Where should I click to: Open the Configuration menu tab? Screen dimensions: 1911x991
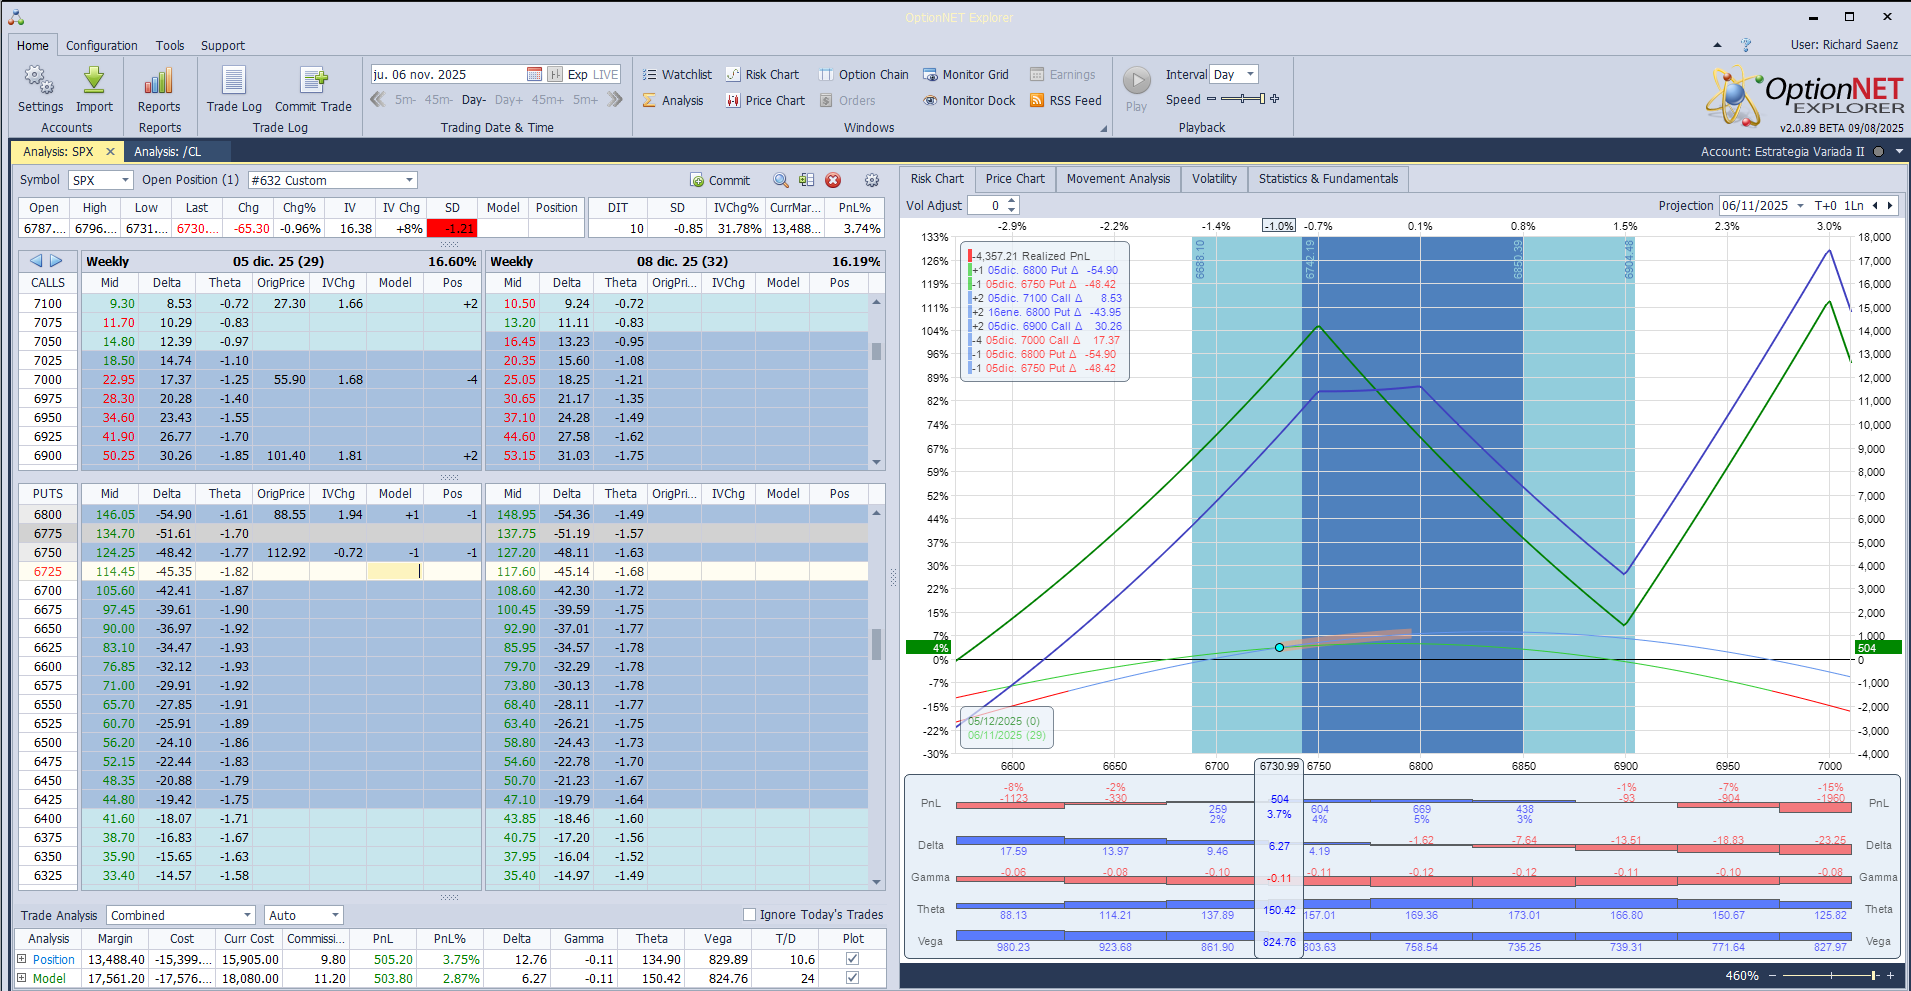tap(102, 46)
